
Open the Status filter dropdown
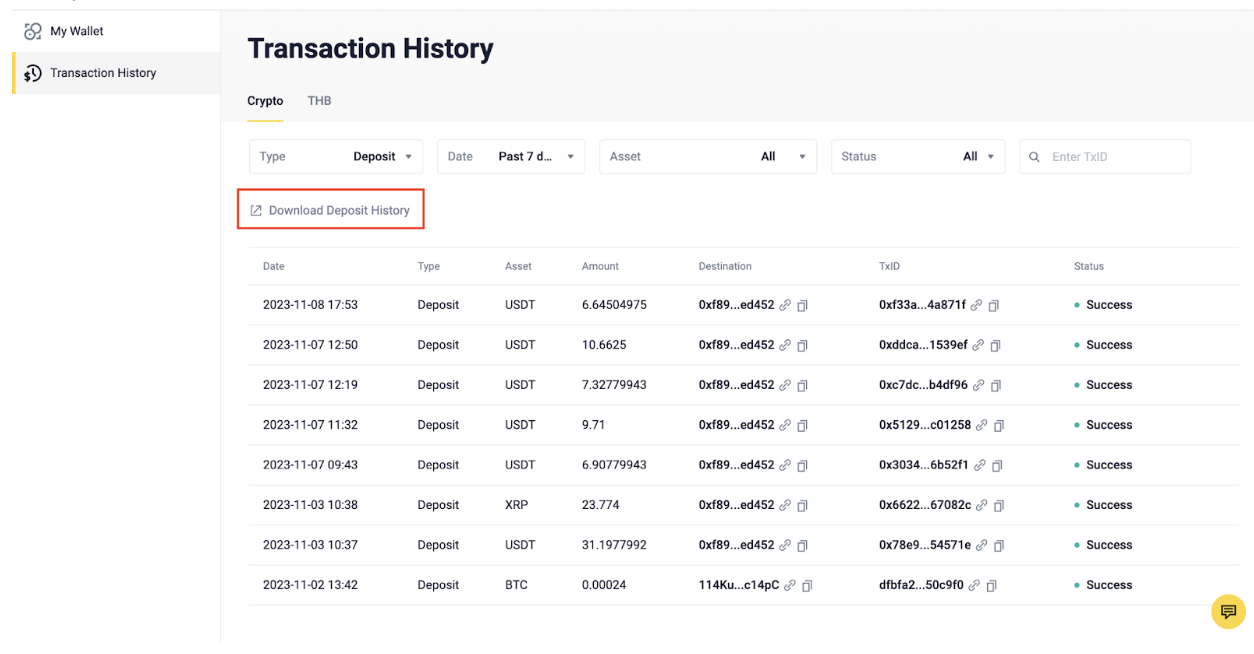click(x=917, y=157)
